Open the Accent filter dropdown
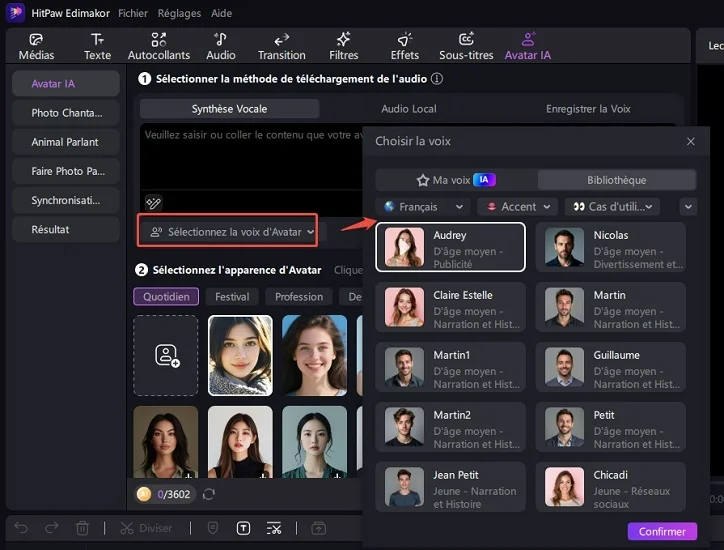The height and width of the screenshot is (550, 724). click(517, 207)
